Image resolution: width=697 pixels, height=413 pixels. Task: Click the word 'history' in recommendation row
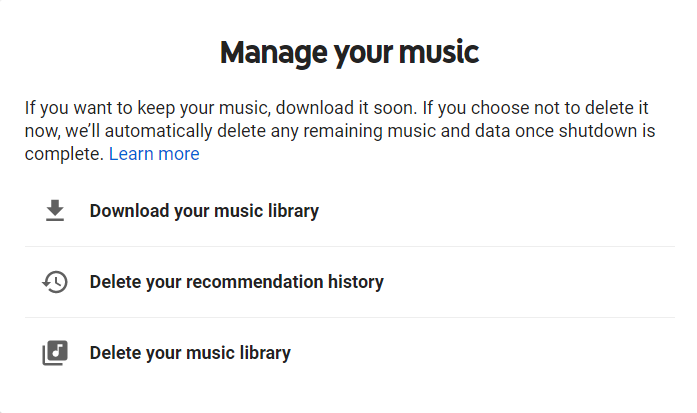point(356,282)
